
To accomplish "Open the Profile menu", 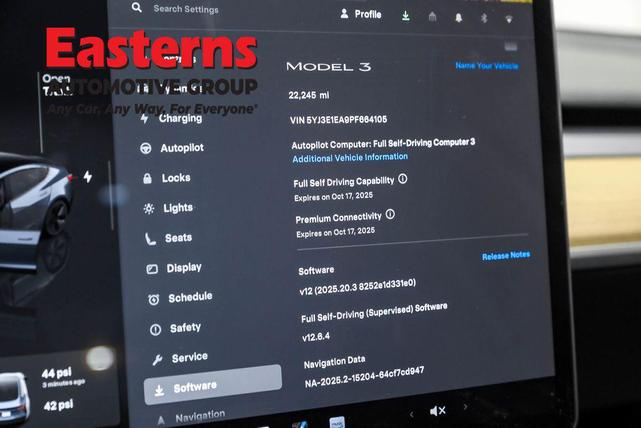I will pos(361,14).
